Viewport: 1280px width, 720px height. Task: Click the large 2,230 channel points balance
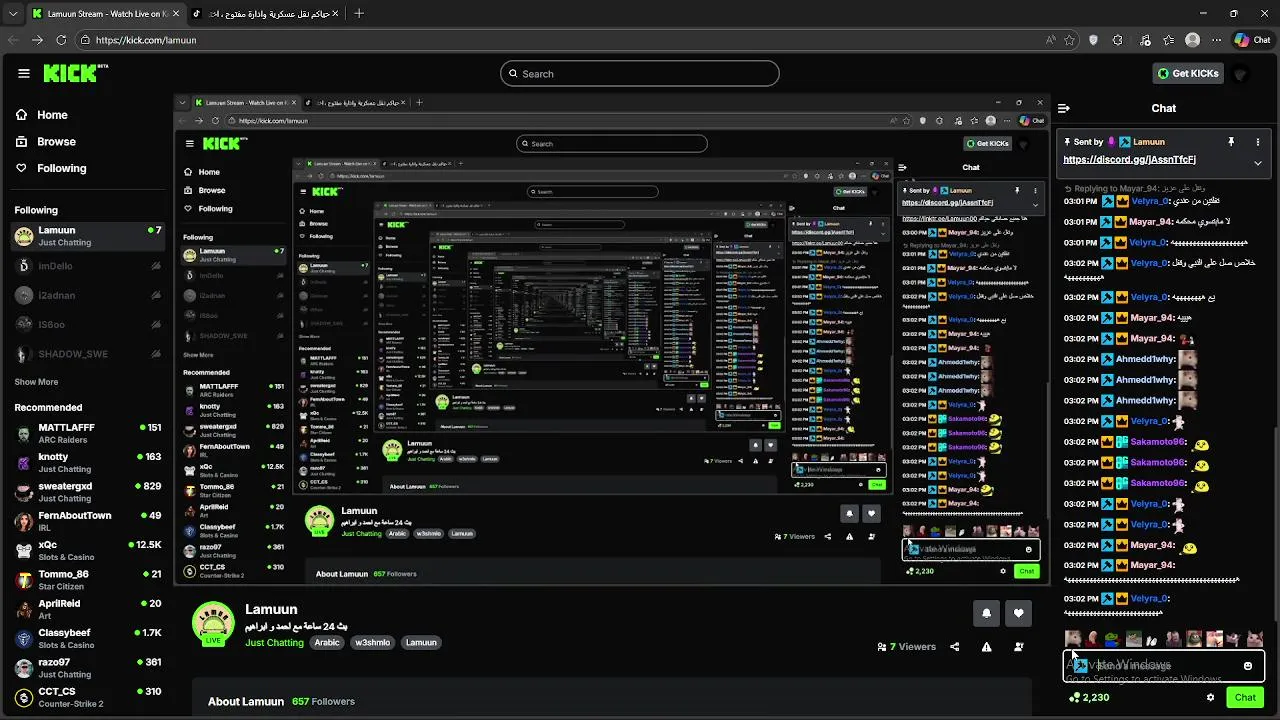(1089, 697)
